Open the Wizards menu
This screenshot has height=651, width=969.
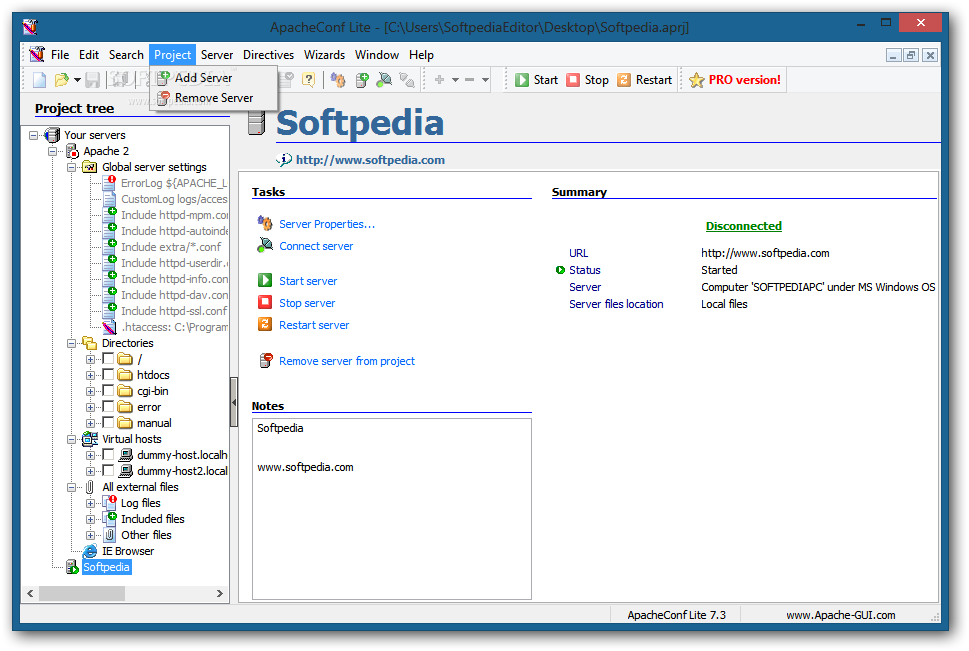[324, 54]
